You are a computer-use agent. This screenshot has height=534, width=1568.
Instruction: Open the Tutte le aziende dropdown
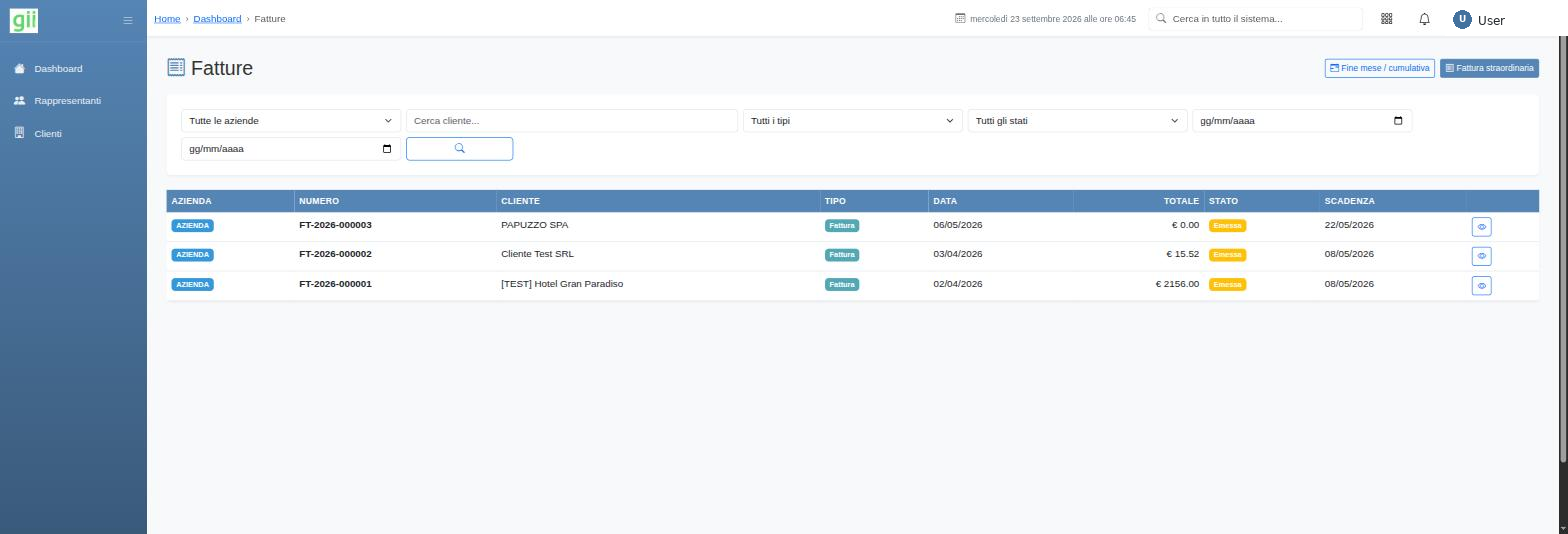point(291,121)
